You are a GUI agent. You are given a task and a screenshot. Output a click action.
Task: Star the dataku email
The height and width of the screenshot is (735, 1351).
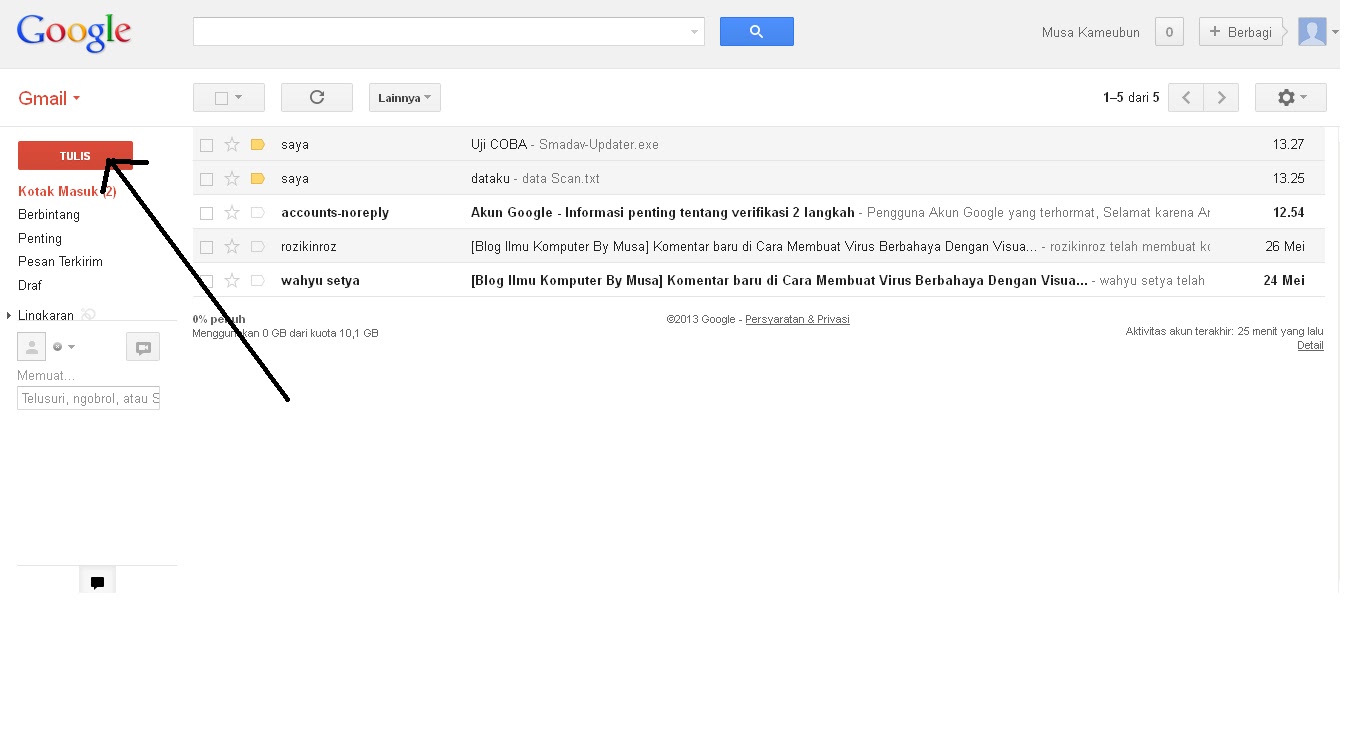click(232, 178)
